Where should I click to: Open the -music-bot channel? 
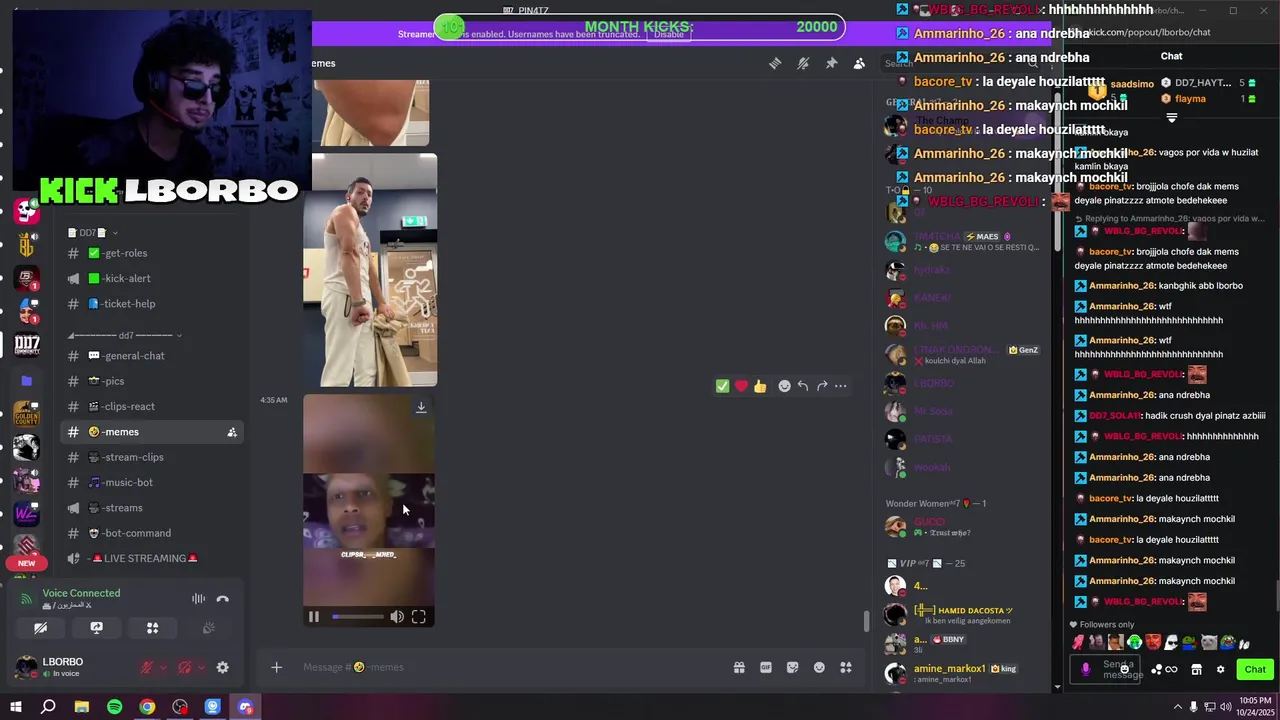pyautogui.click(x=151, y=483)
